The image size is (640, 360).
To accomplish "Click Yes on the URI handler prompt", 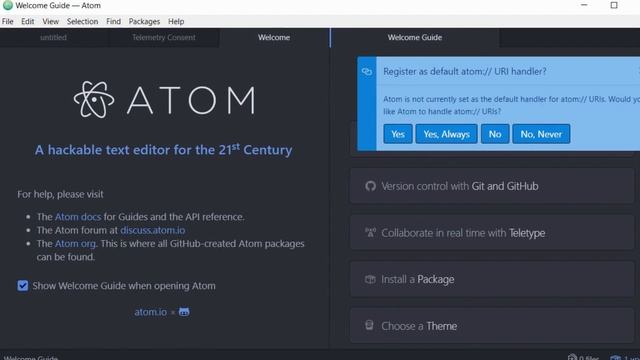I will pyautogui.click(x=398, y=134).
